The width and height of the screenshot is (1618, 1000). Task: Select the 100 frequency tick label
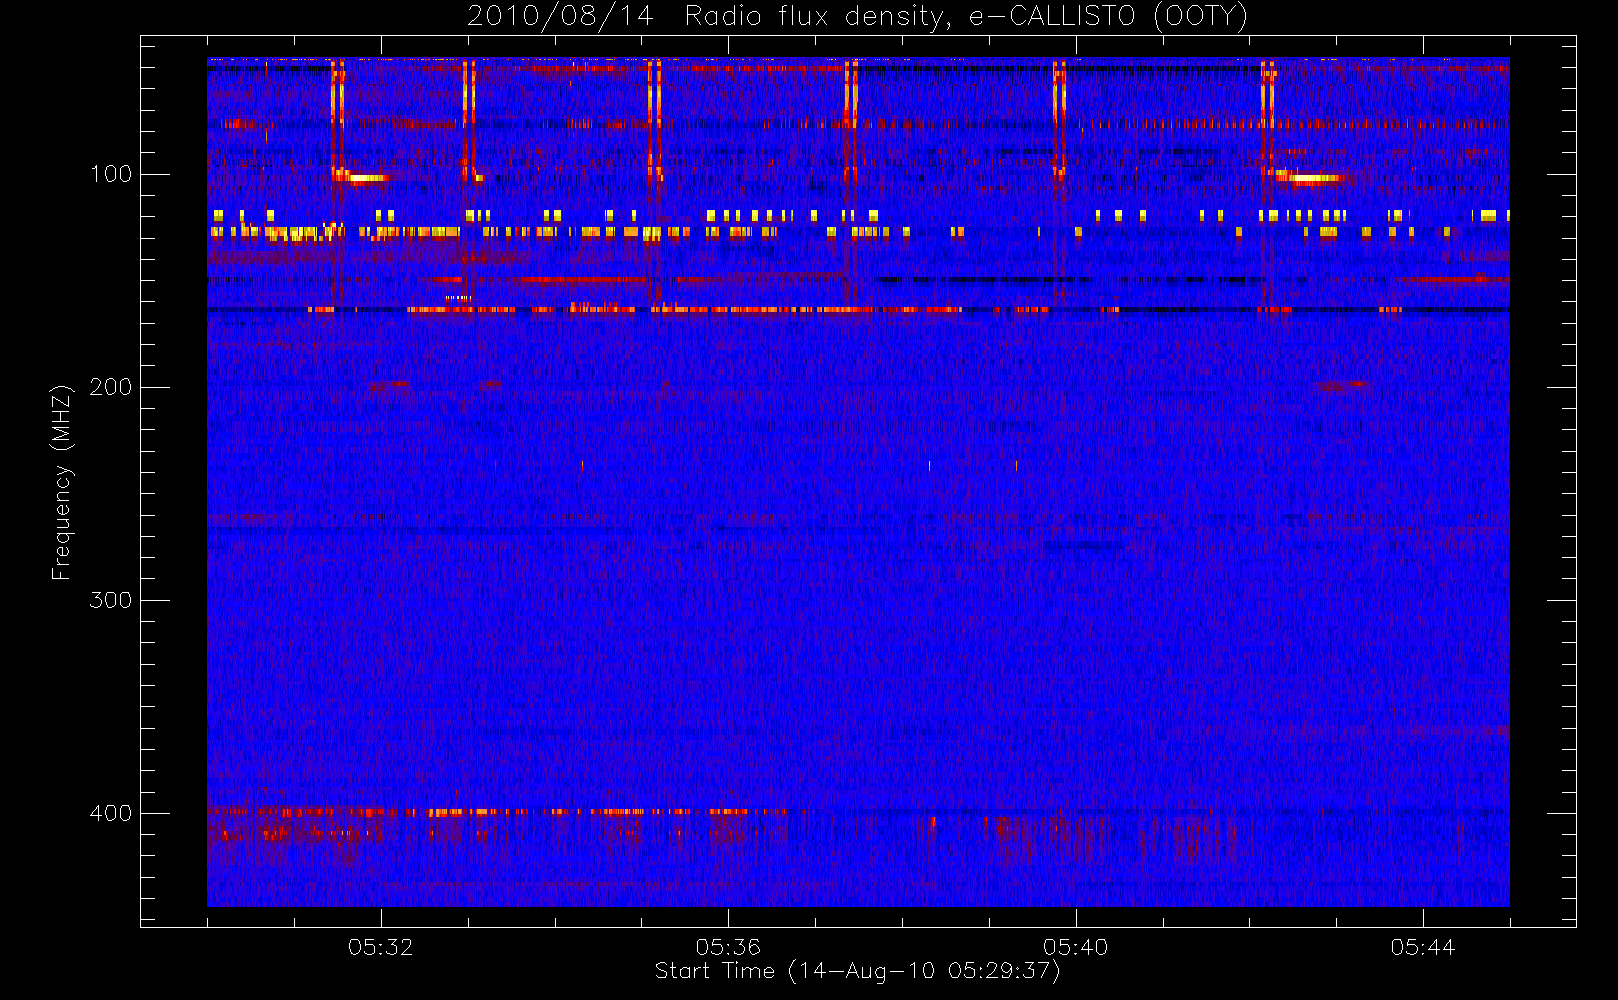[x=111, y=174]
